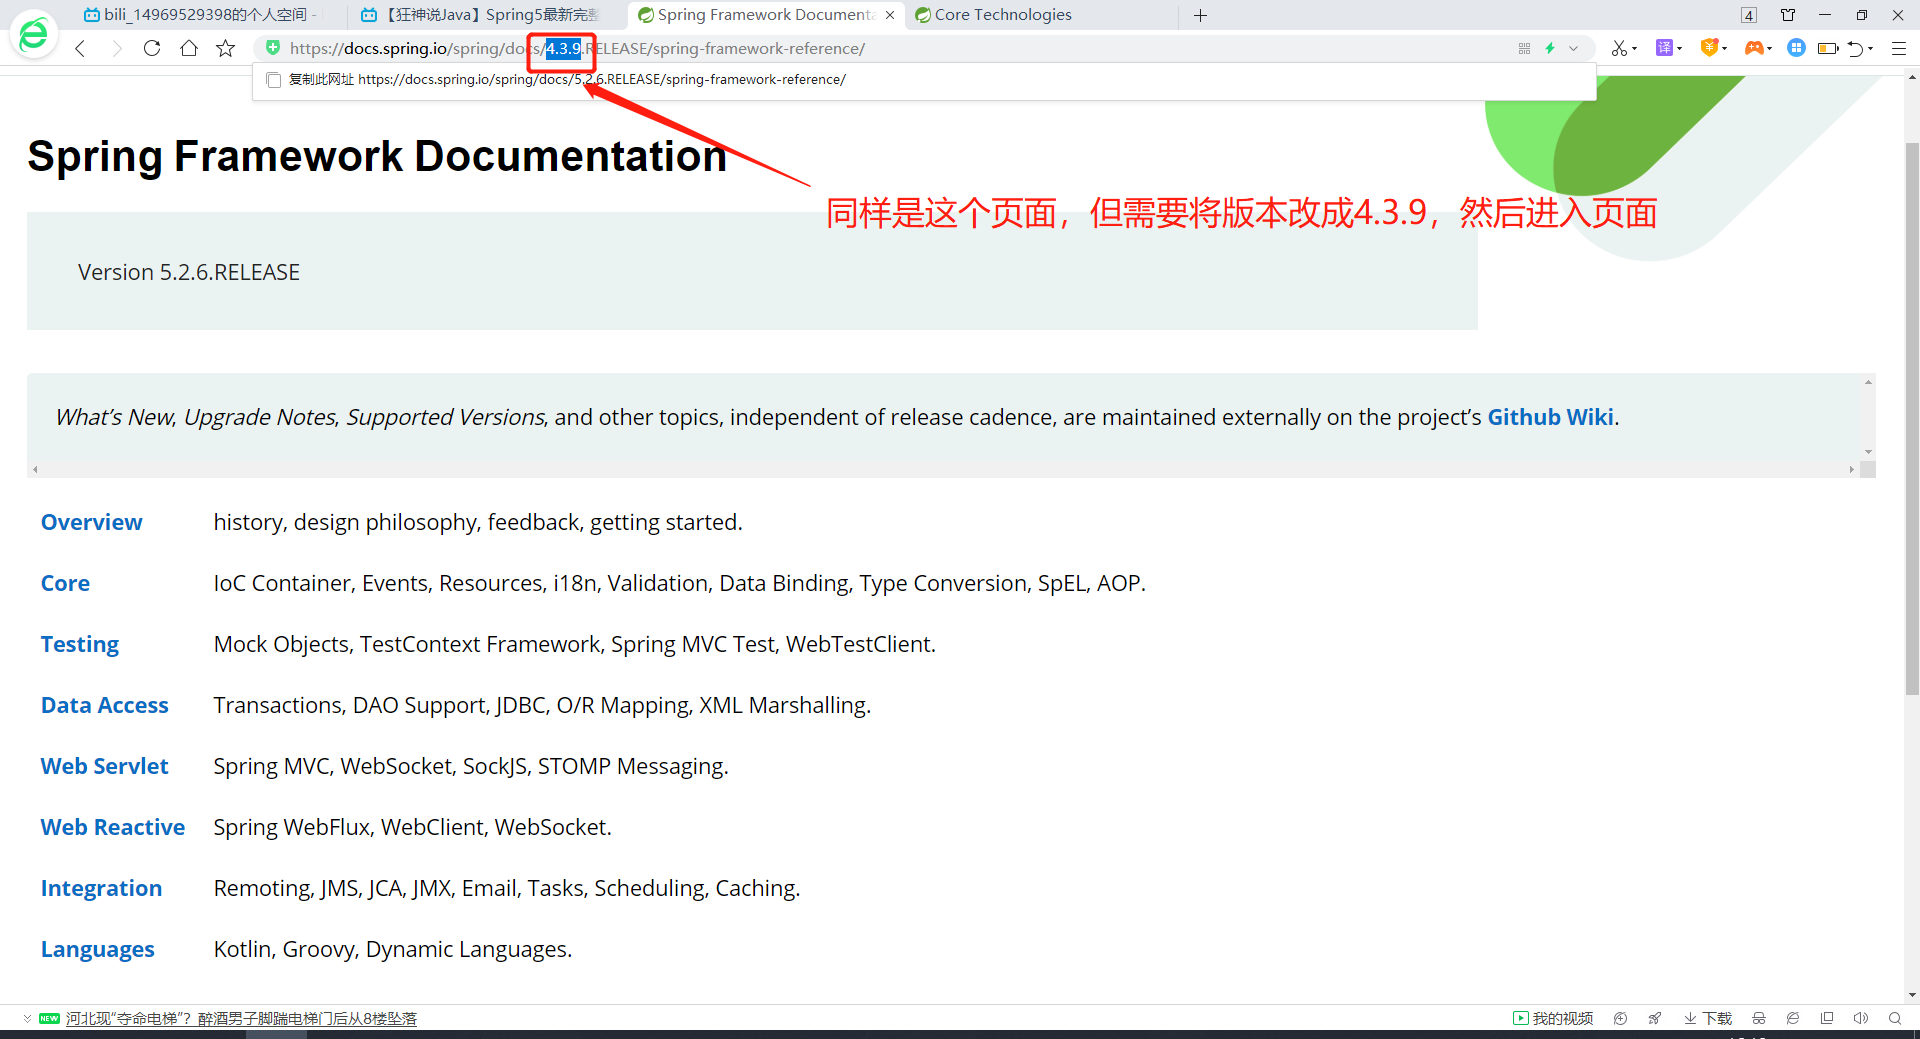The height and width of the screenshot is (1039, 1920).
Task: Bookmark this page with the star icon
Action: click(226, 48)
